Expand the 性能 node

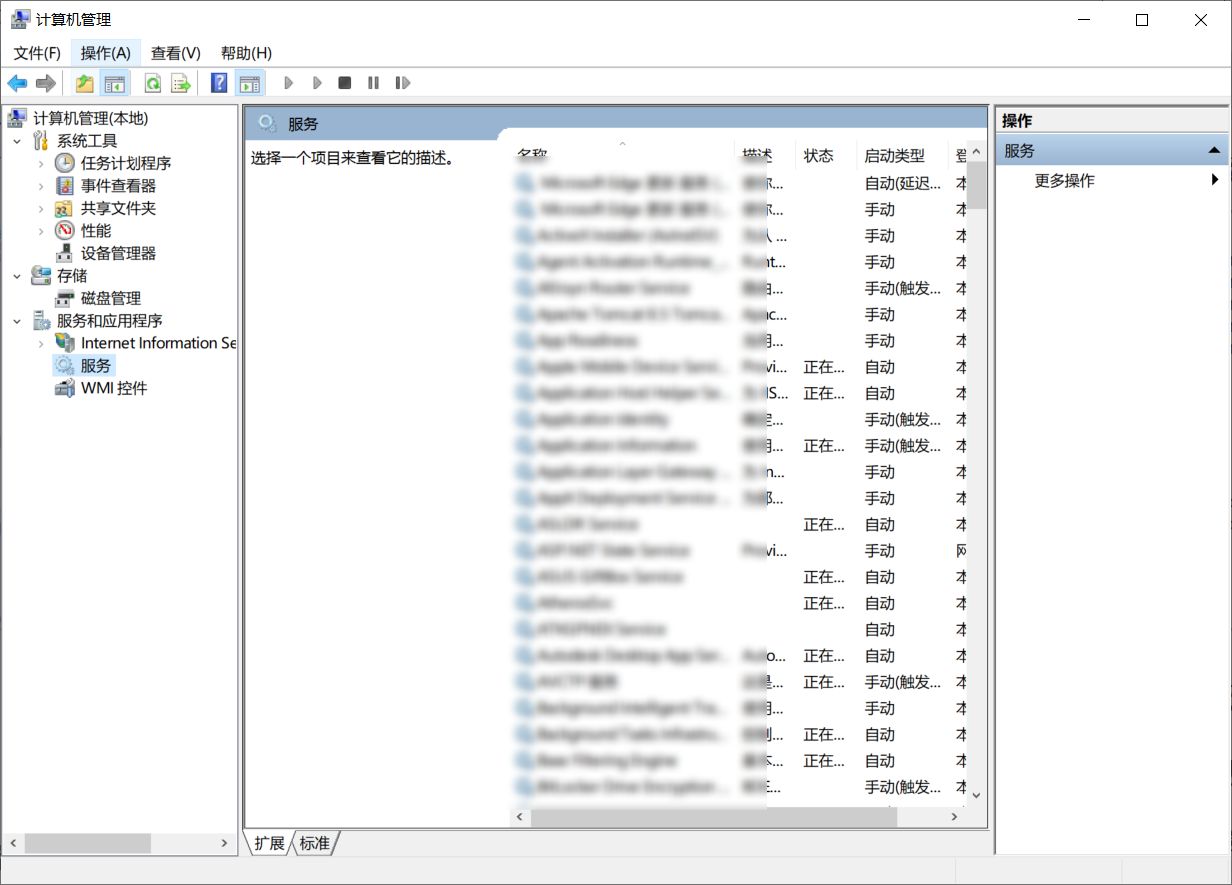pos(41,231)
